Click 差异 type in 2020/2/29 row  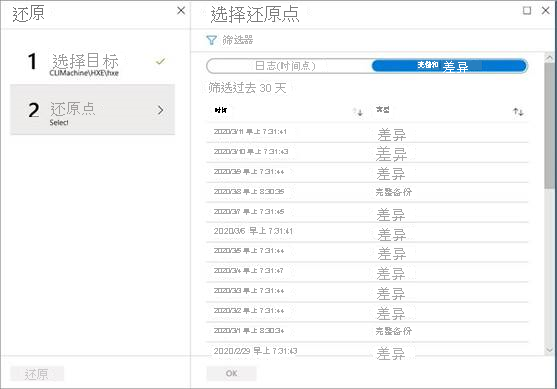(391, 353)
